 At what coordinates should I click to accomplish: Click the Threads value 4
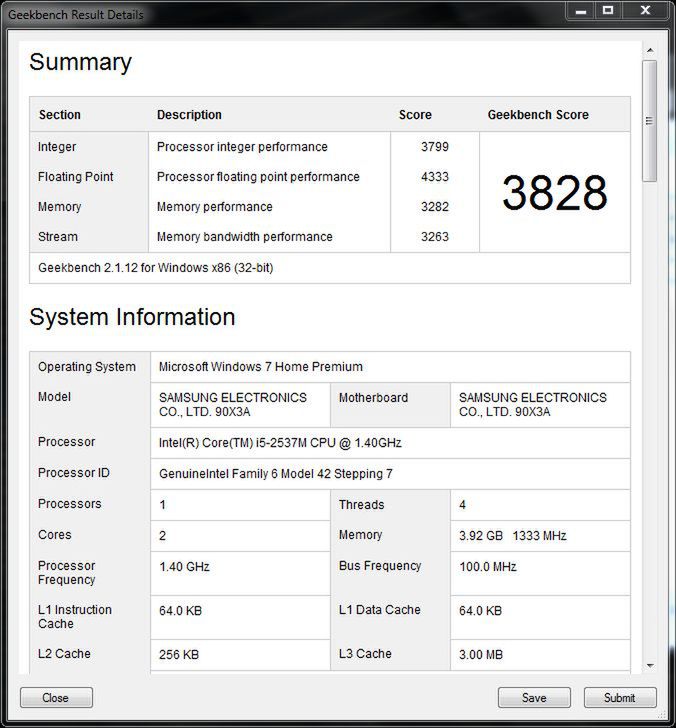tap(462, 505)
